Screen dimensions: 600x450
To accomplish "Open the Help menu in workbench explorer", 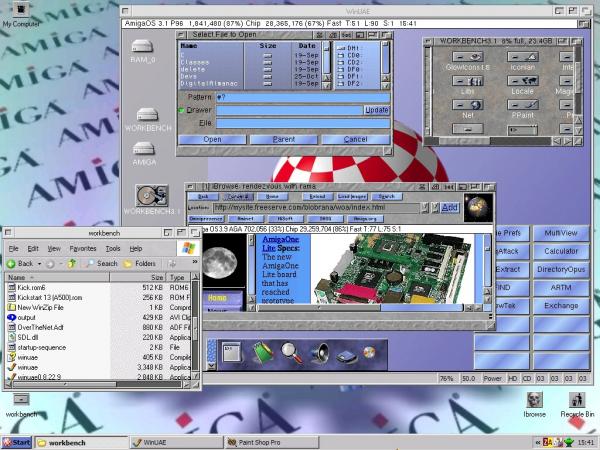I will (136, 249).
